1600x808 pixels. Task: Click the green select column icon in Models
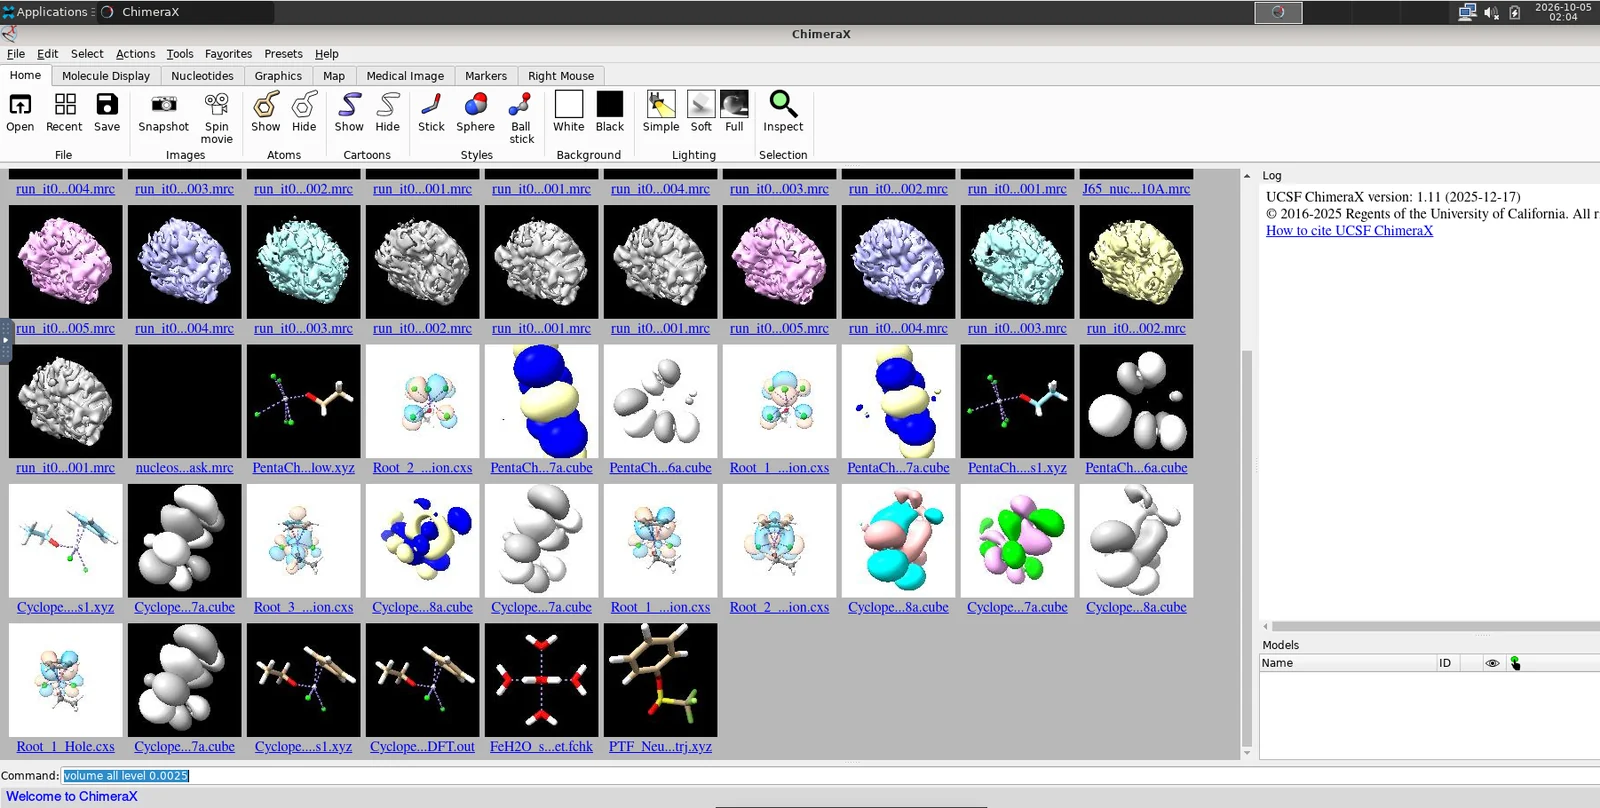1515,663
